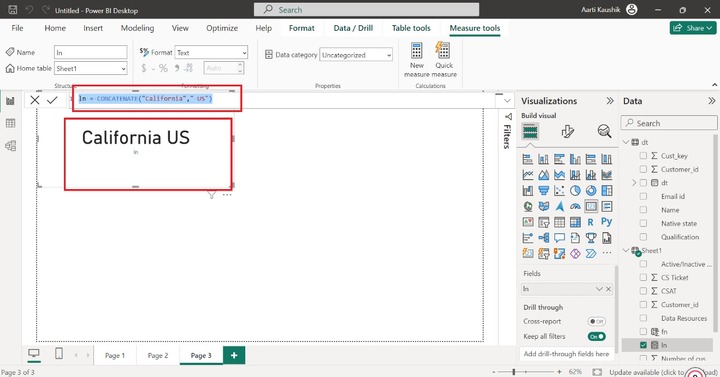Switch to Page 1 tab
The width and height of the screenshot is (720, 377).
pyautogui.click(x=115, y=355)
